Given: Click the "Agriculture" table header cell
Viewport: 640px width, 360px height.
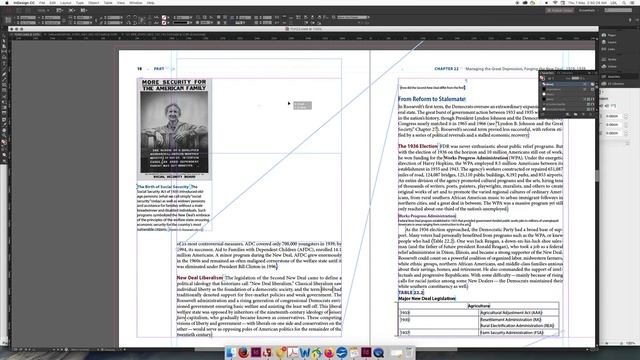Looking at the screenshot, I should click(479, 306).
